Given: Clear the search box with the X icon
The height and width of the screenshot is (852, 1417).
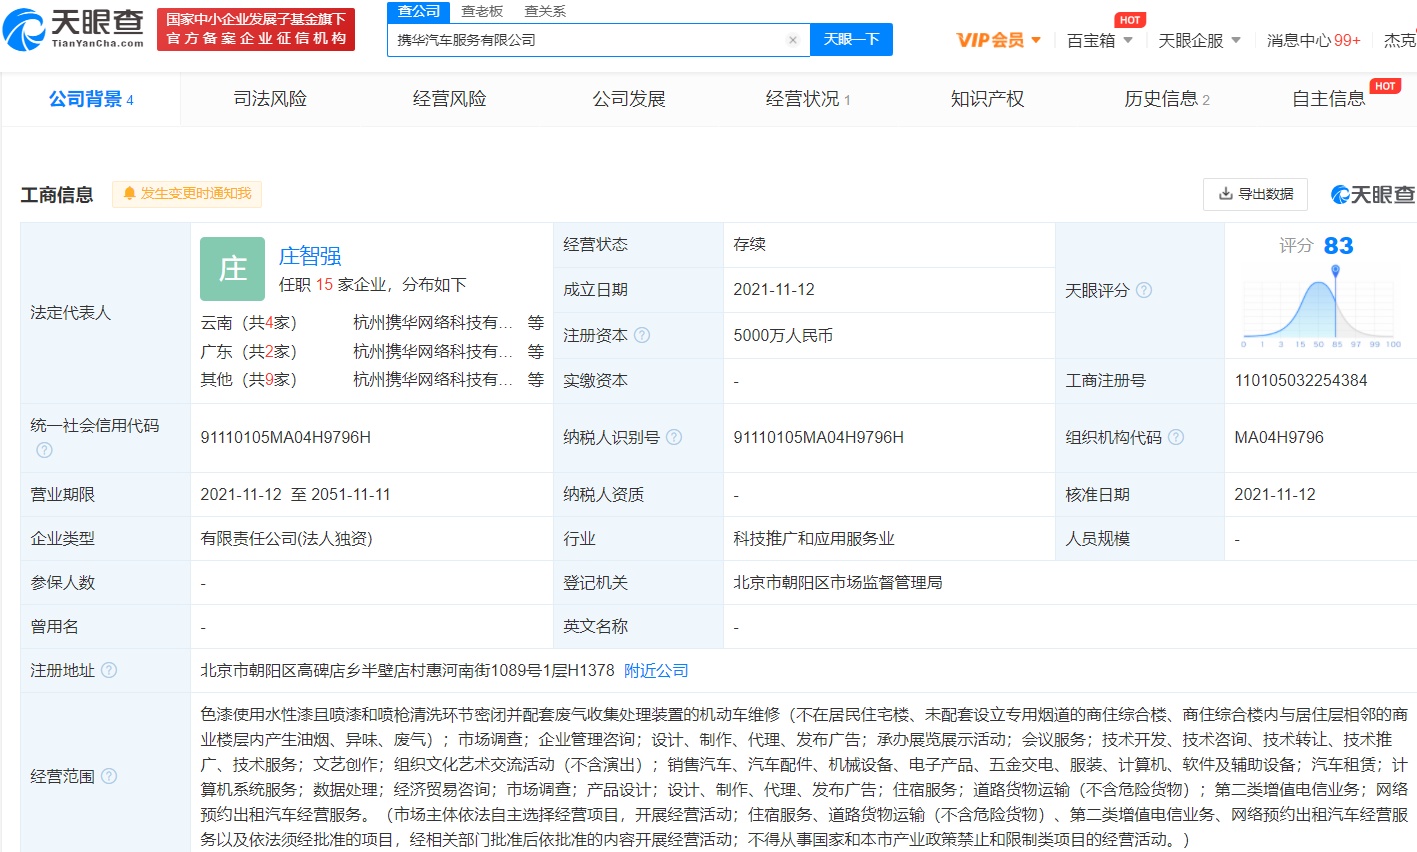Looking at the screenshot, I should click(793, 40).
